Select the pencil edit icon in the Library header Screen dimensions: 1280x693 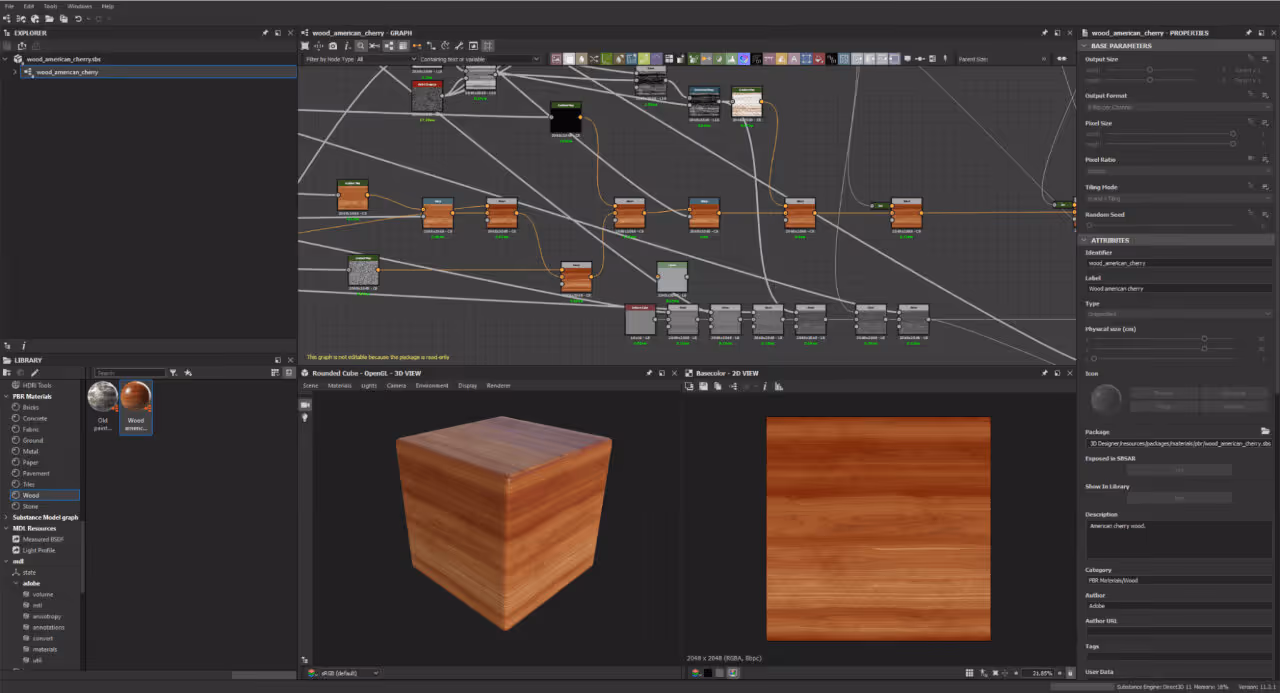point(35,372)
